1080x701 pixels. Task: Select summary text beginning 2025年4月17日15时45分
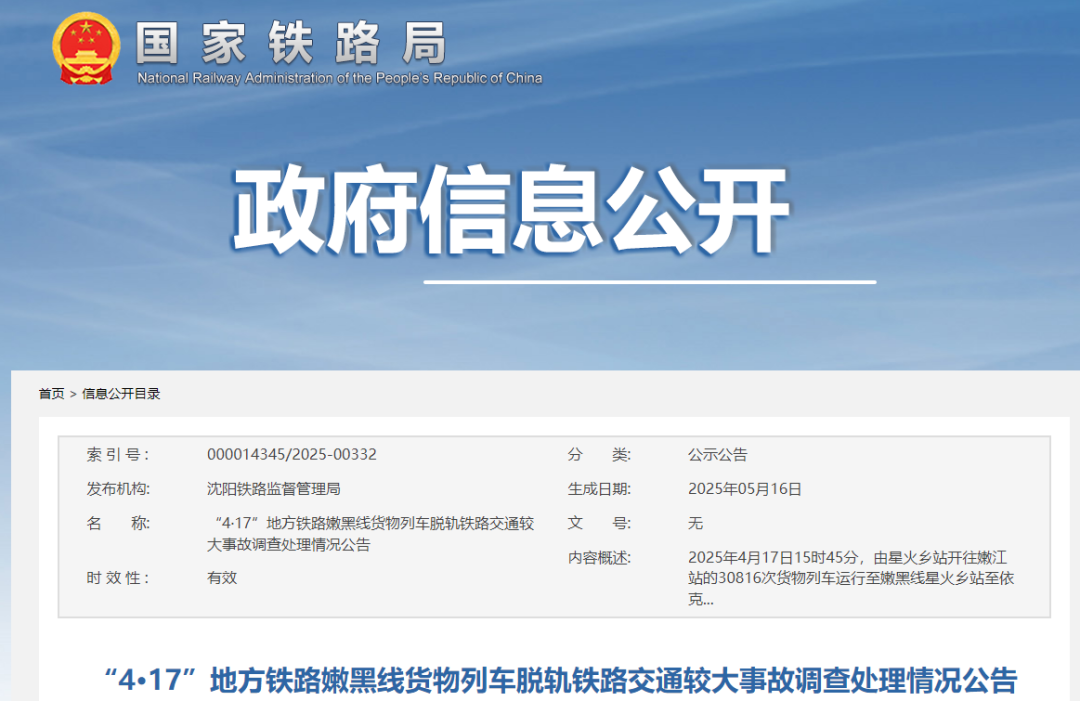[x=851, y=578]
